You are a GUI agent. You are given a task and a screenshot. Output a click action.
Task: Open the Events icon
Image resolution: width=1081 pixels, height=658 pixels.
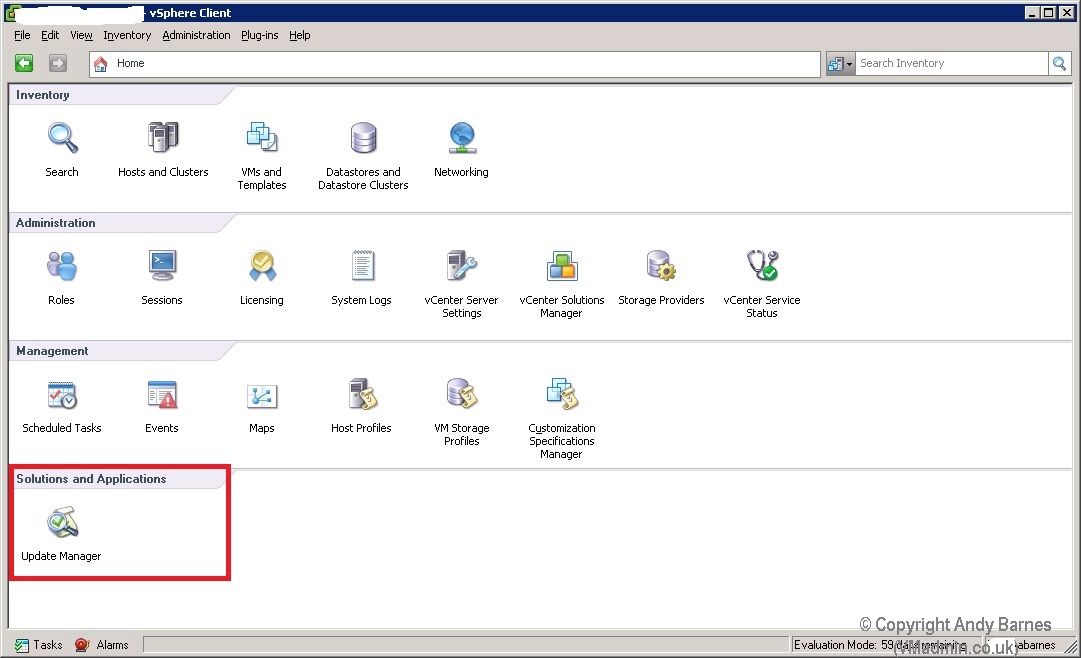(x=162, y=395)
